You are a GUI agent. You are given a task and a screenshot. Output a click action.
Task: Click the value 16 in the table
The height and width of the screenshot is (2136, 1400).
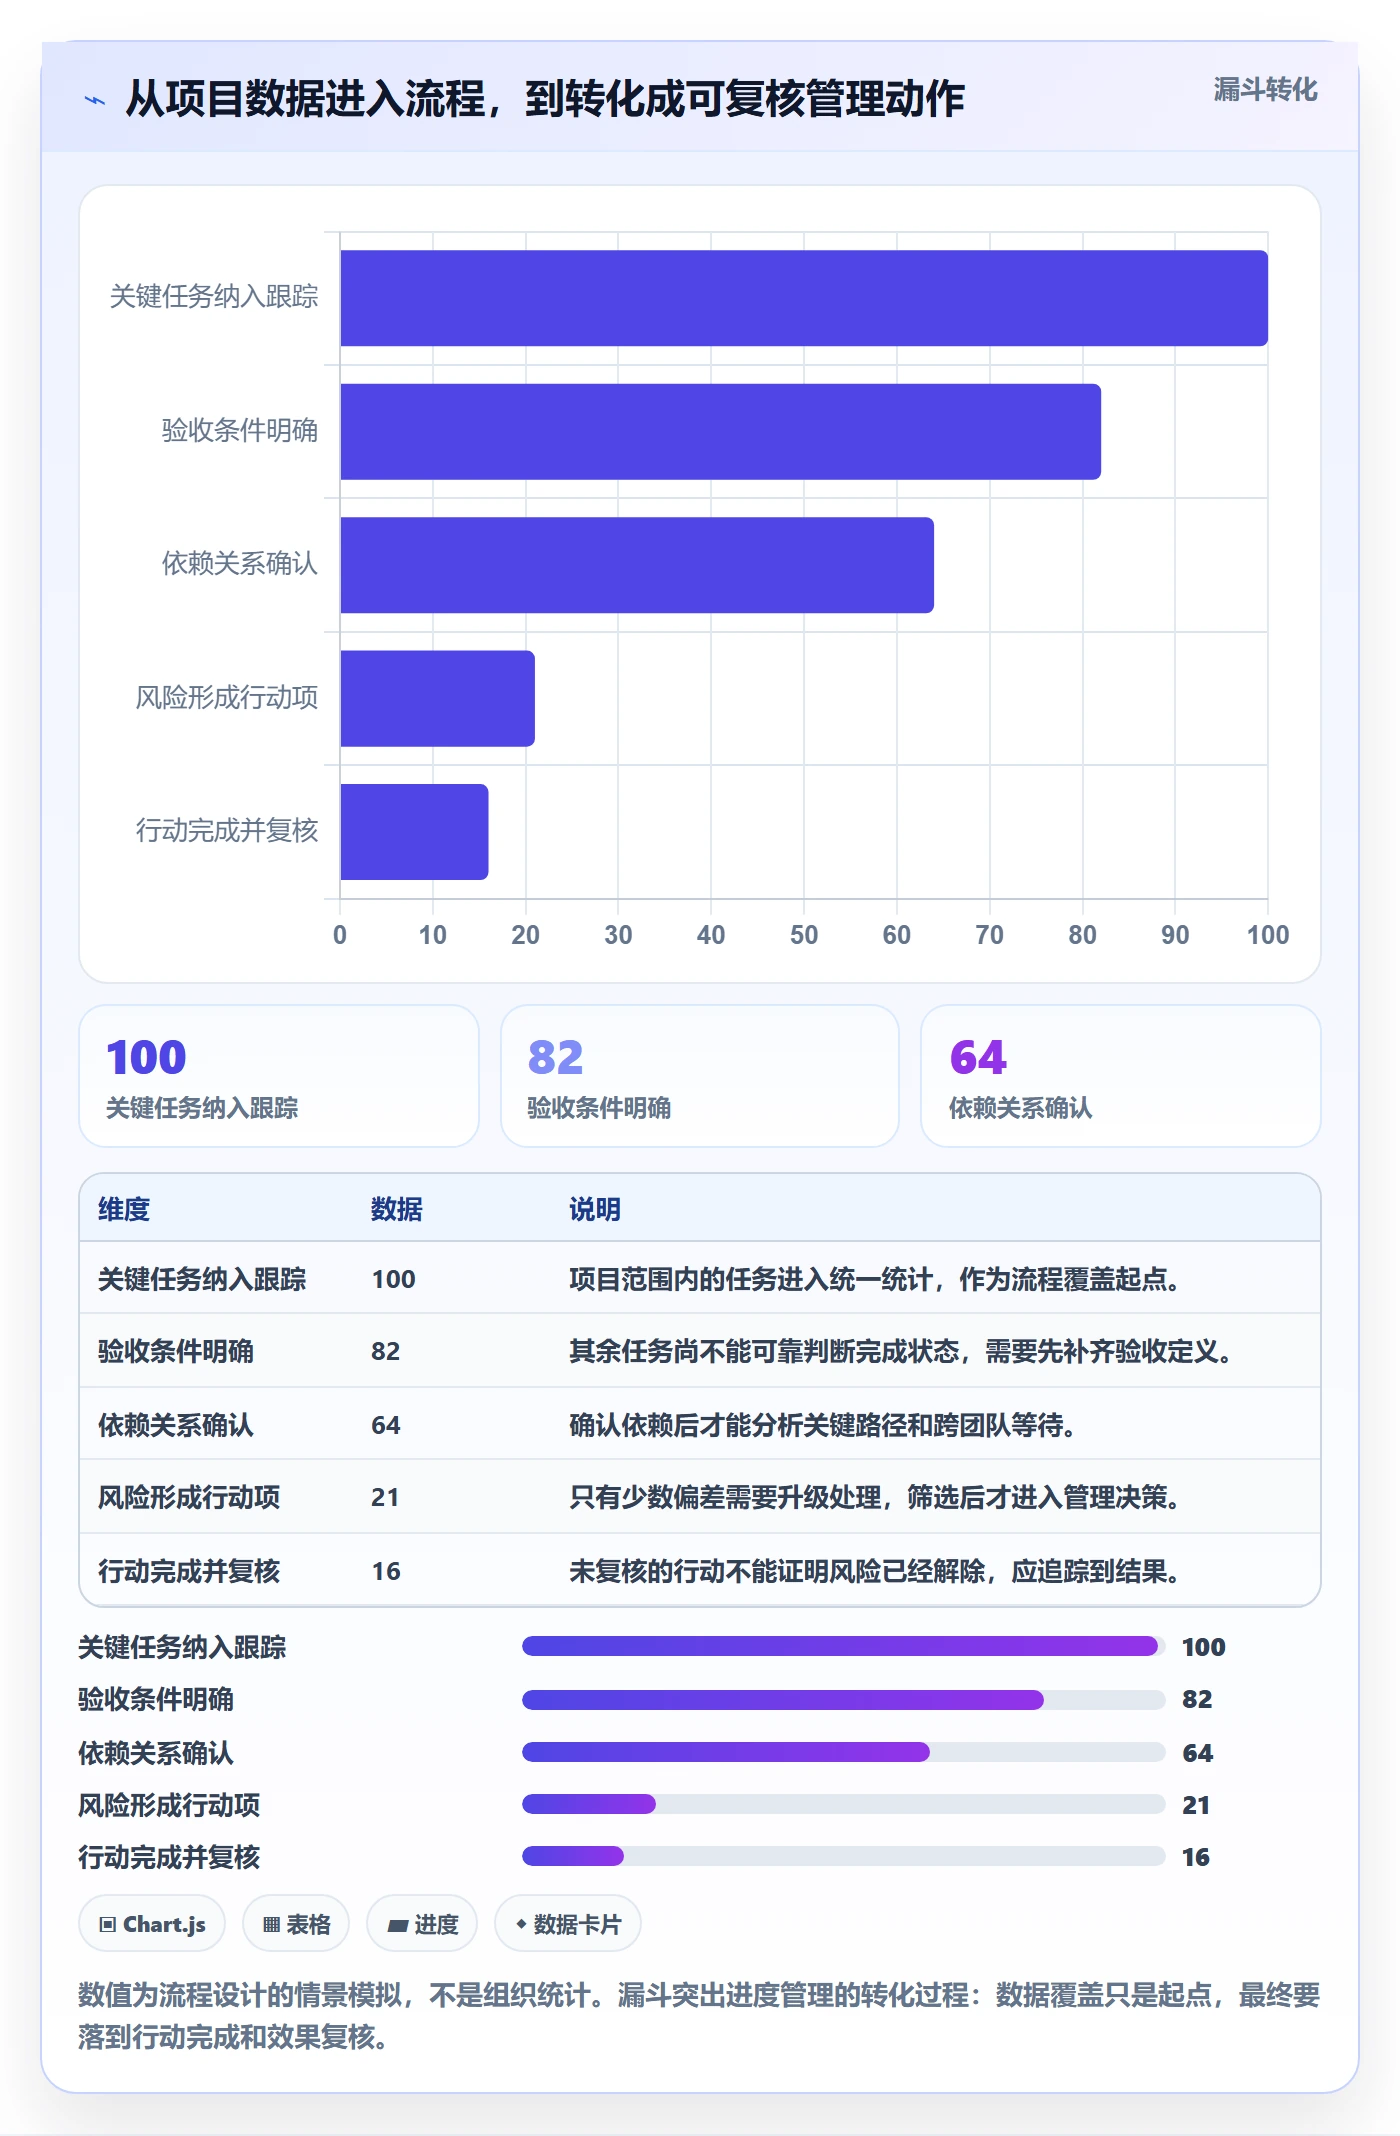[x=386, y=1571]
